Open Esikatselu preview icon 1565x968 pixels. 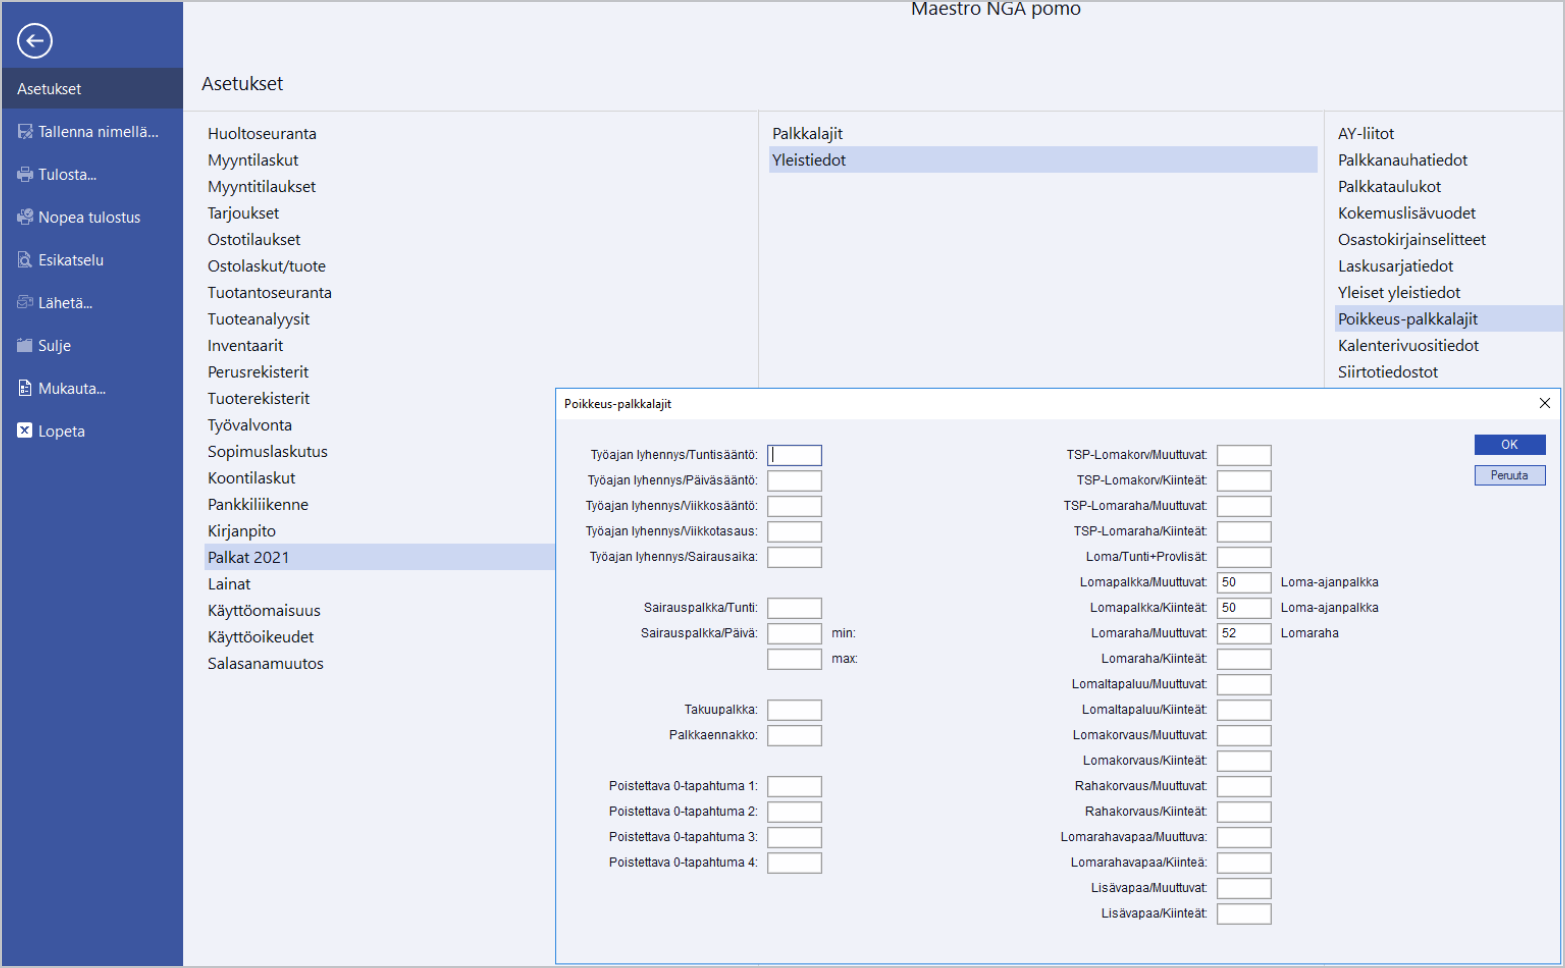tap(25, 260)
